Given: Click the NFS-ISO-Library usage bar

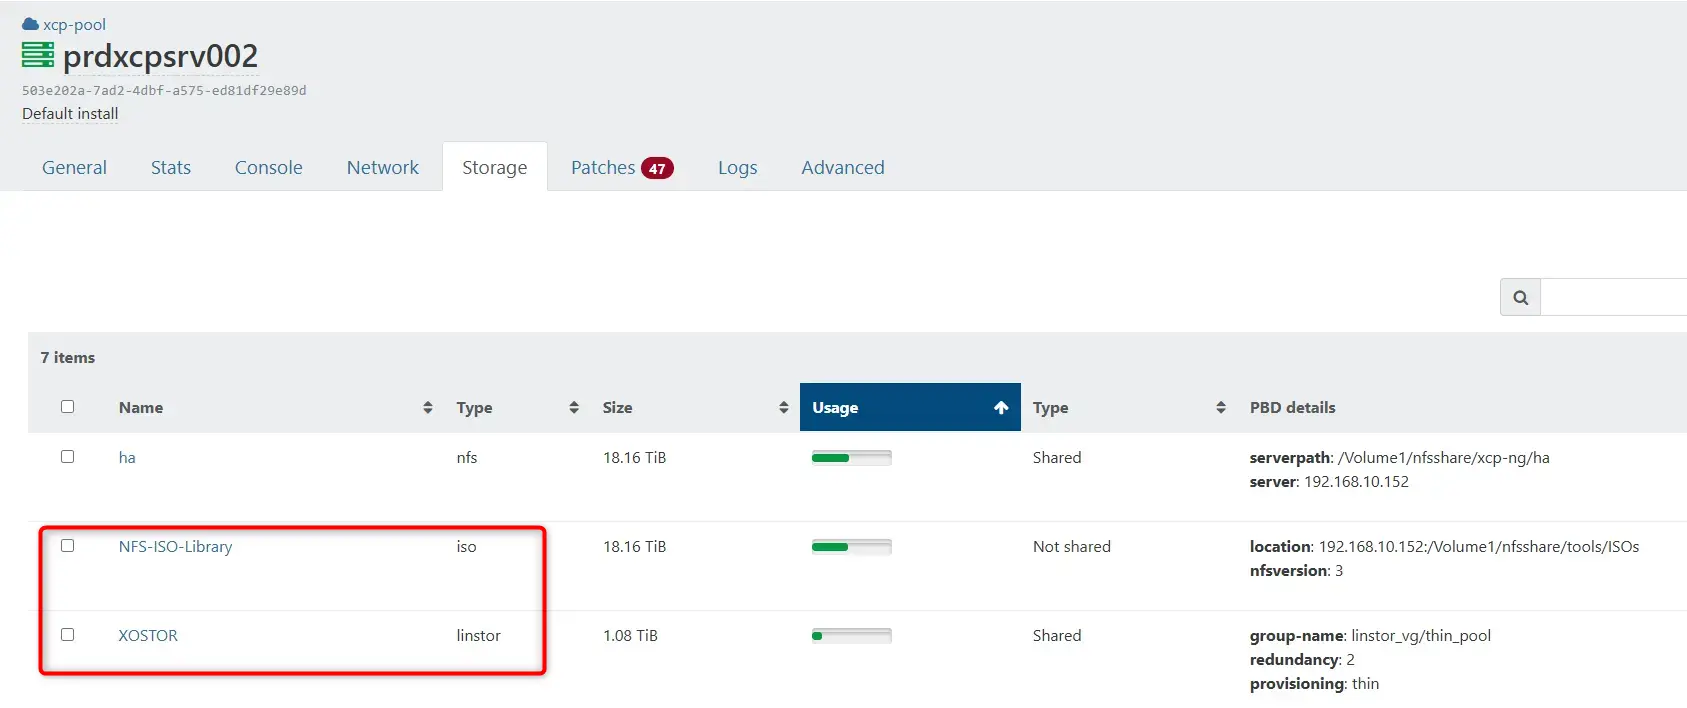Looking at the screenshot, I should pos(851,547).
